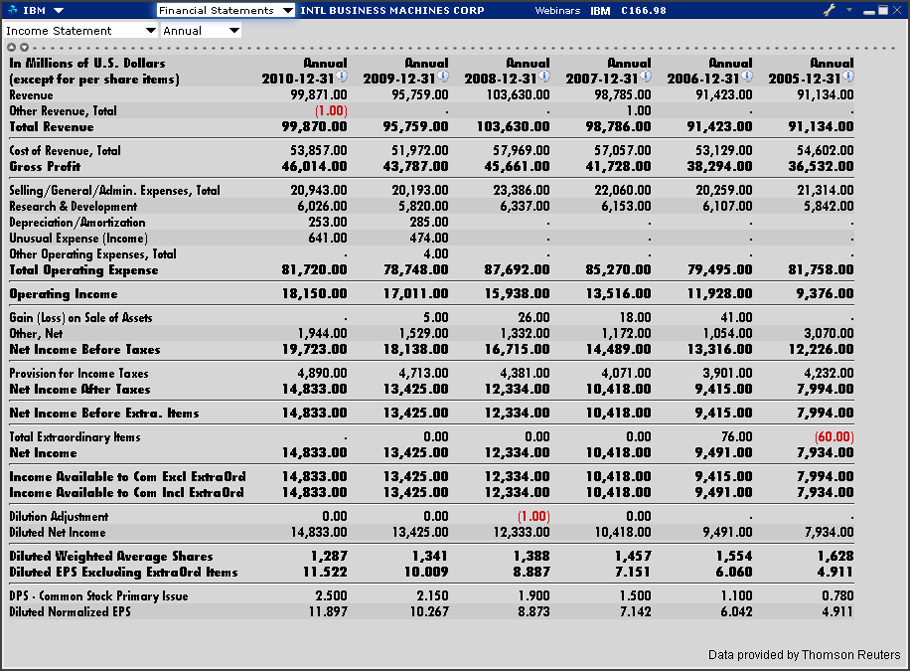The image size is (910, 671).
Task: Click 2007 Gain on Sale value 18.00
Action: (635, 318)
